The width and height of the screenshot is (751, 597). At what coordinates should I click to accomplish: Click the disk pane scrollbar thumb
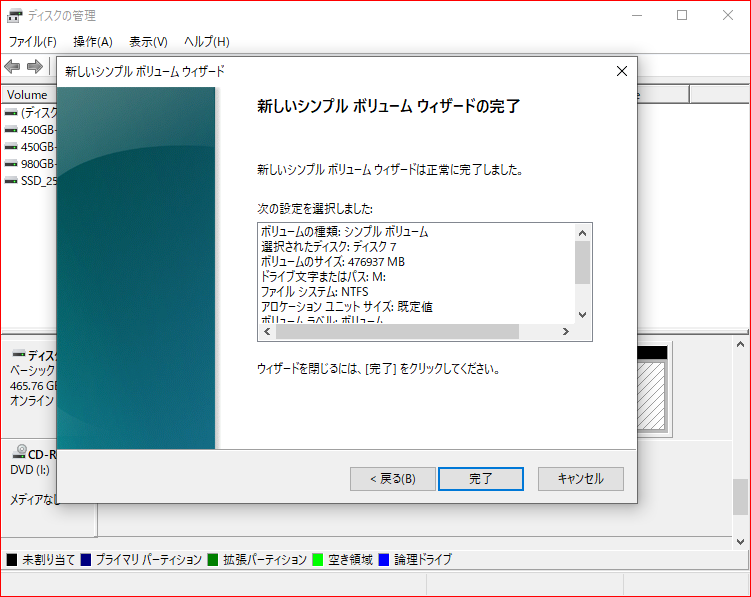740,497
